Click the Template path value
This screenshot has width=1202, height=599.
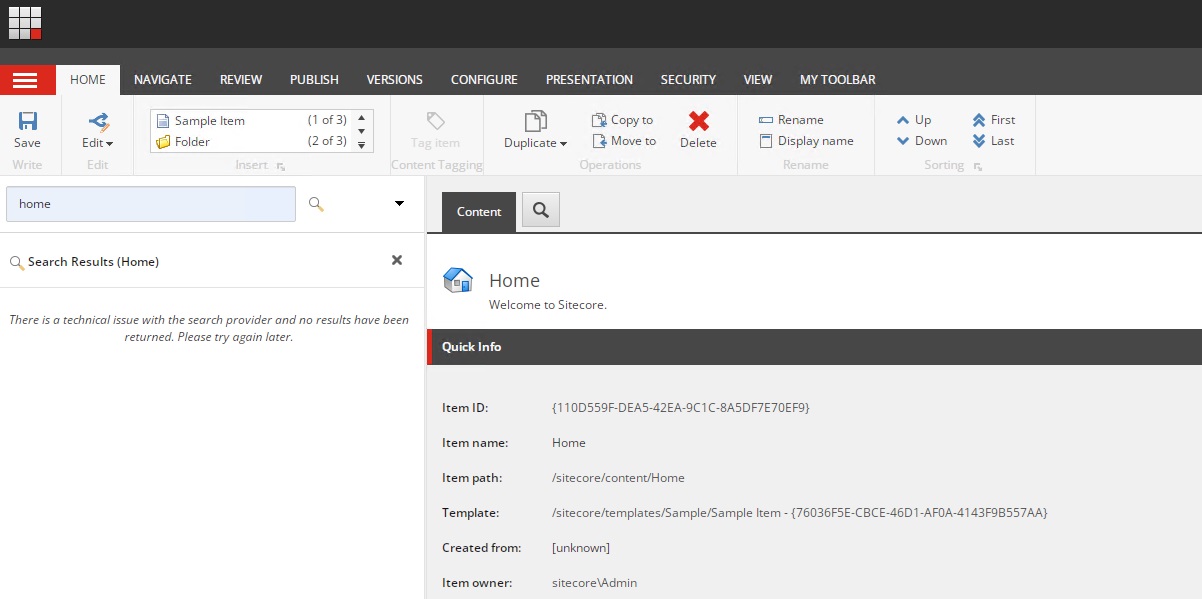click(x=800, y=513)
